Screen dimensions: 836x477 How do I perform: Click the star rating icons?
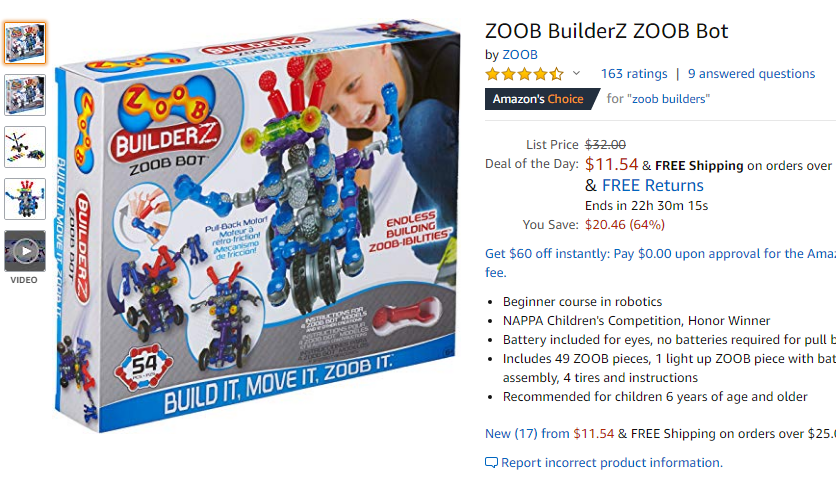click(524, 74)
